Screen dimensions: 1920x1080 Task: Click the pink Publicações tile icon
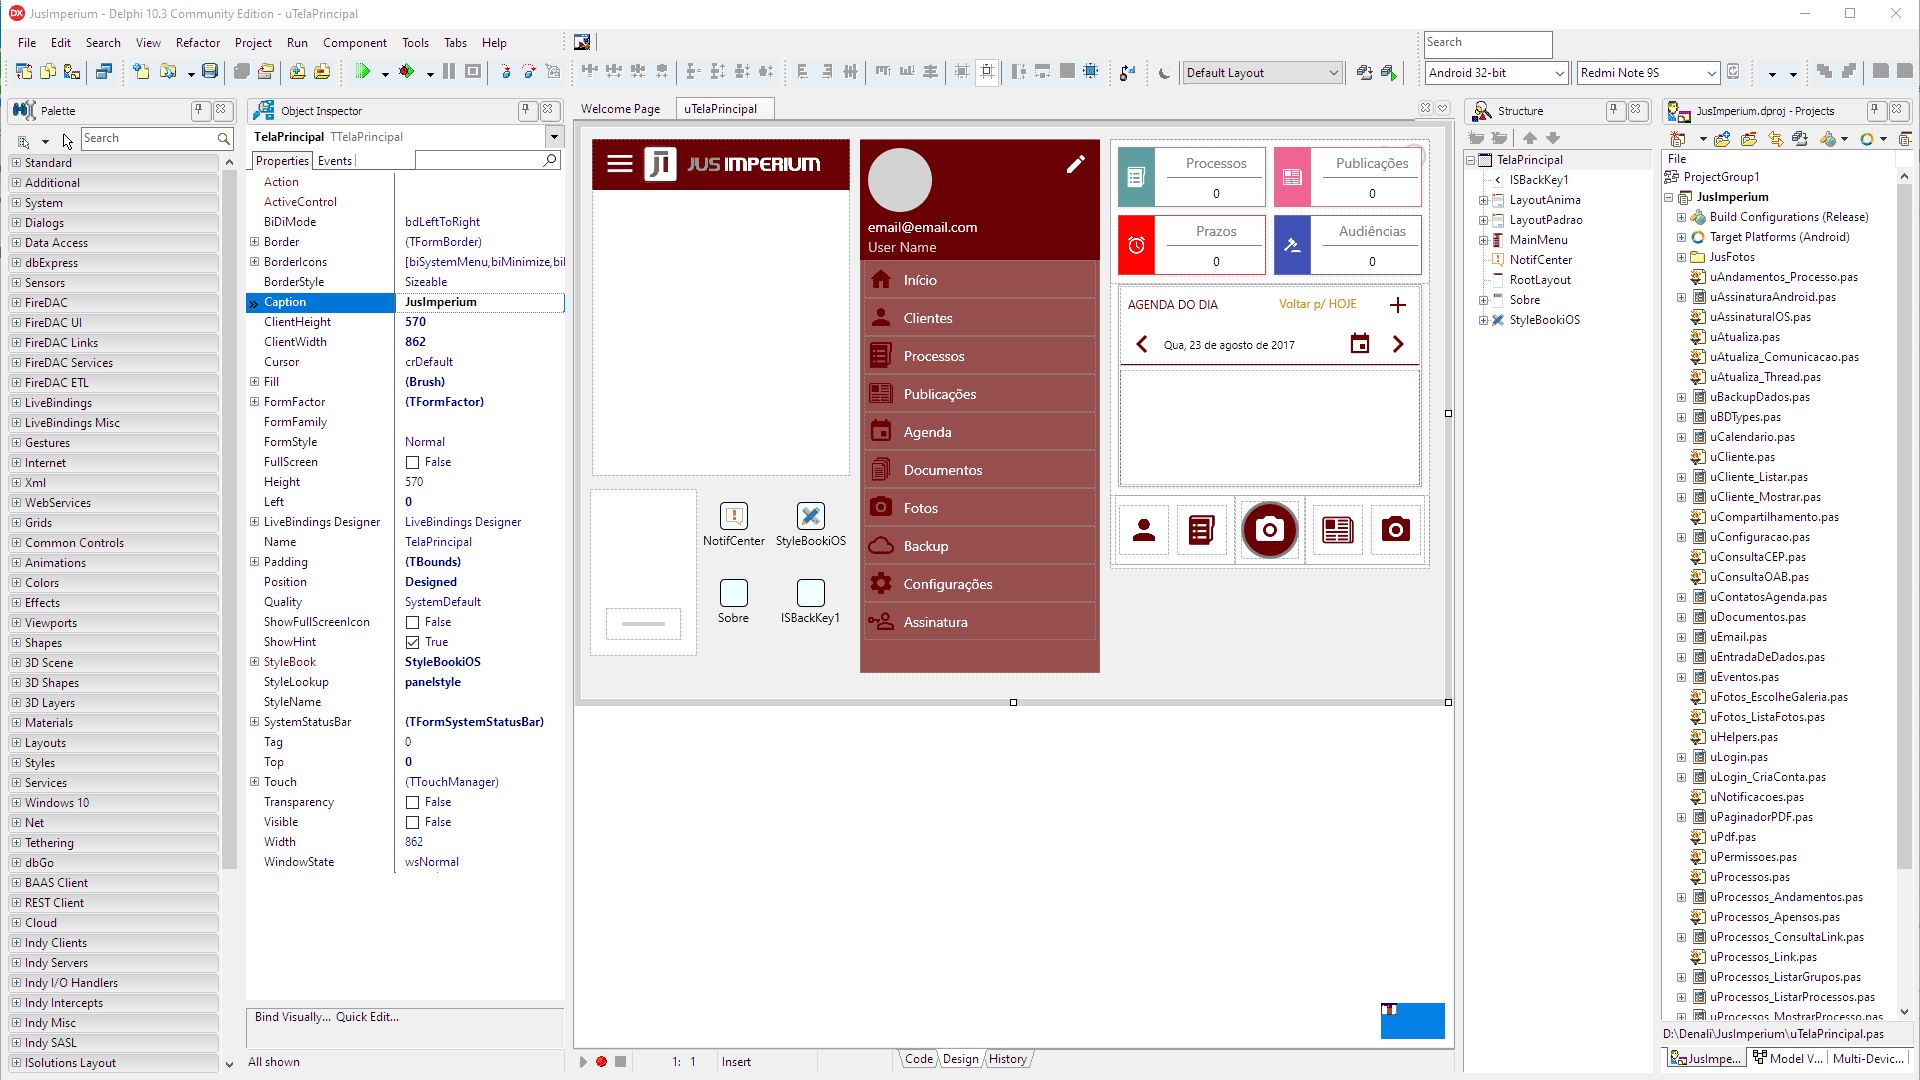1292,177
